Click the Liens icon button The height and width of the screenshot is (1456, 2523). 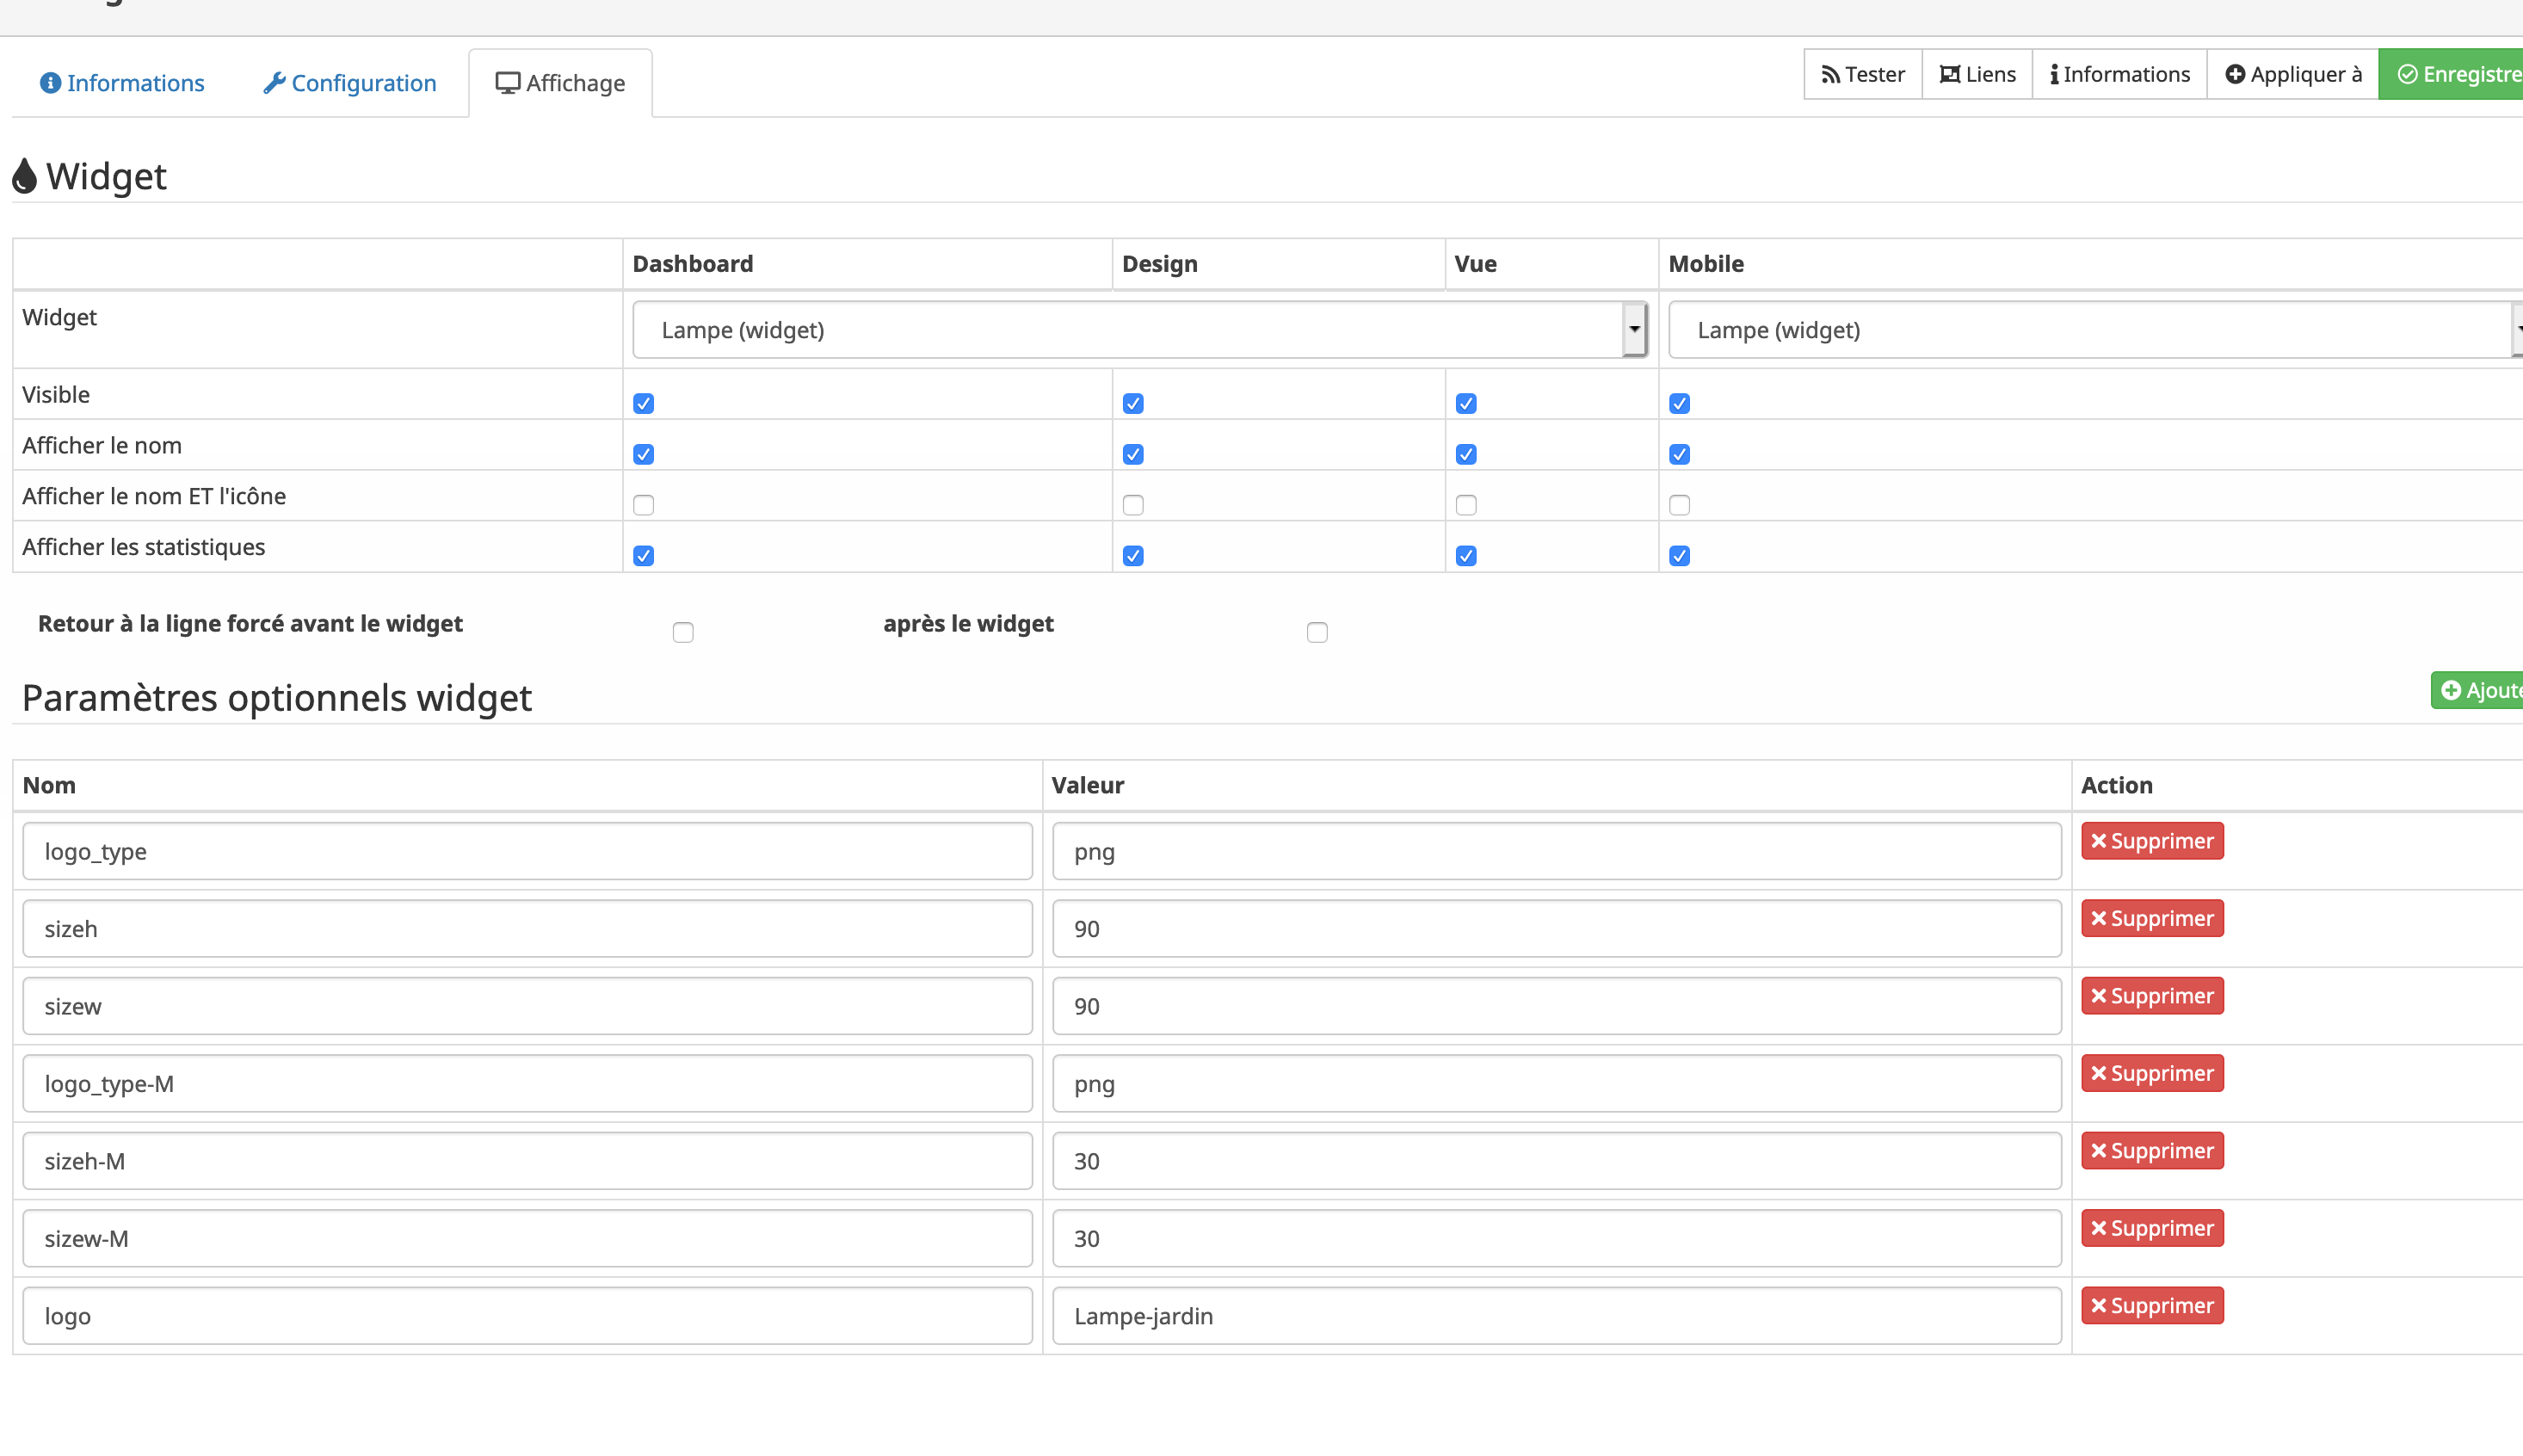tap(1977, 71)
